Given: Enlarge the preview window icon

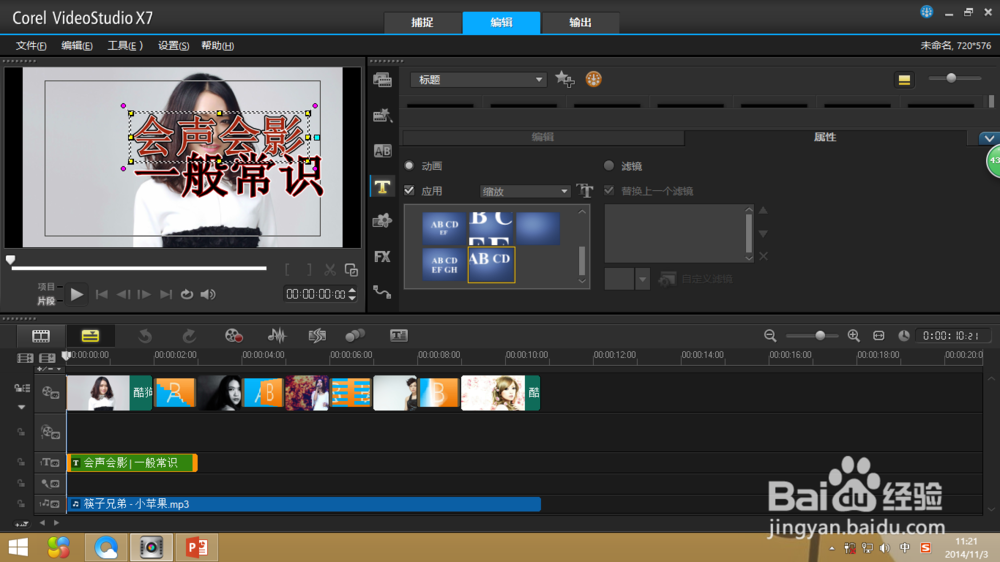Looking at the screenshot, I should [x=351, y=270].
